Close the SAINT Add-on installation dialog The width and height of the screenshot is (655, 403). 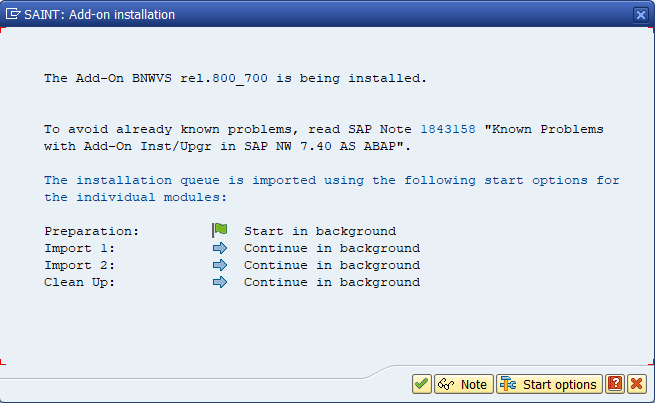[x=640, y=15]
